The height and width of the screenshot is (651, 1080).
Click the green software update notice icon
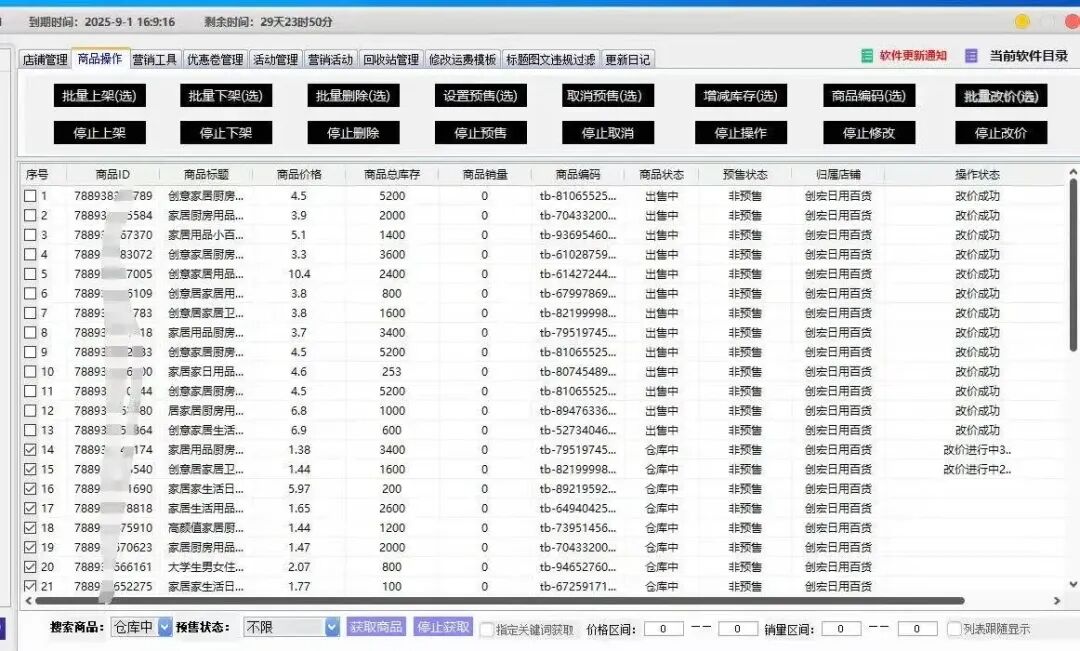[867, 56]
